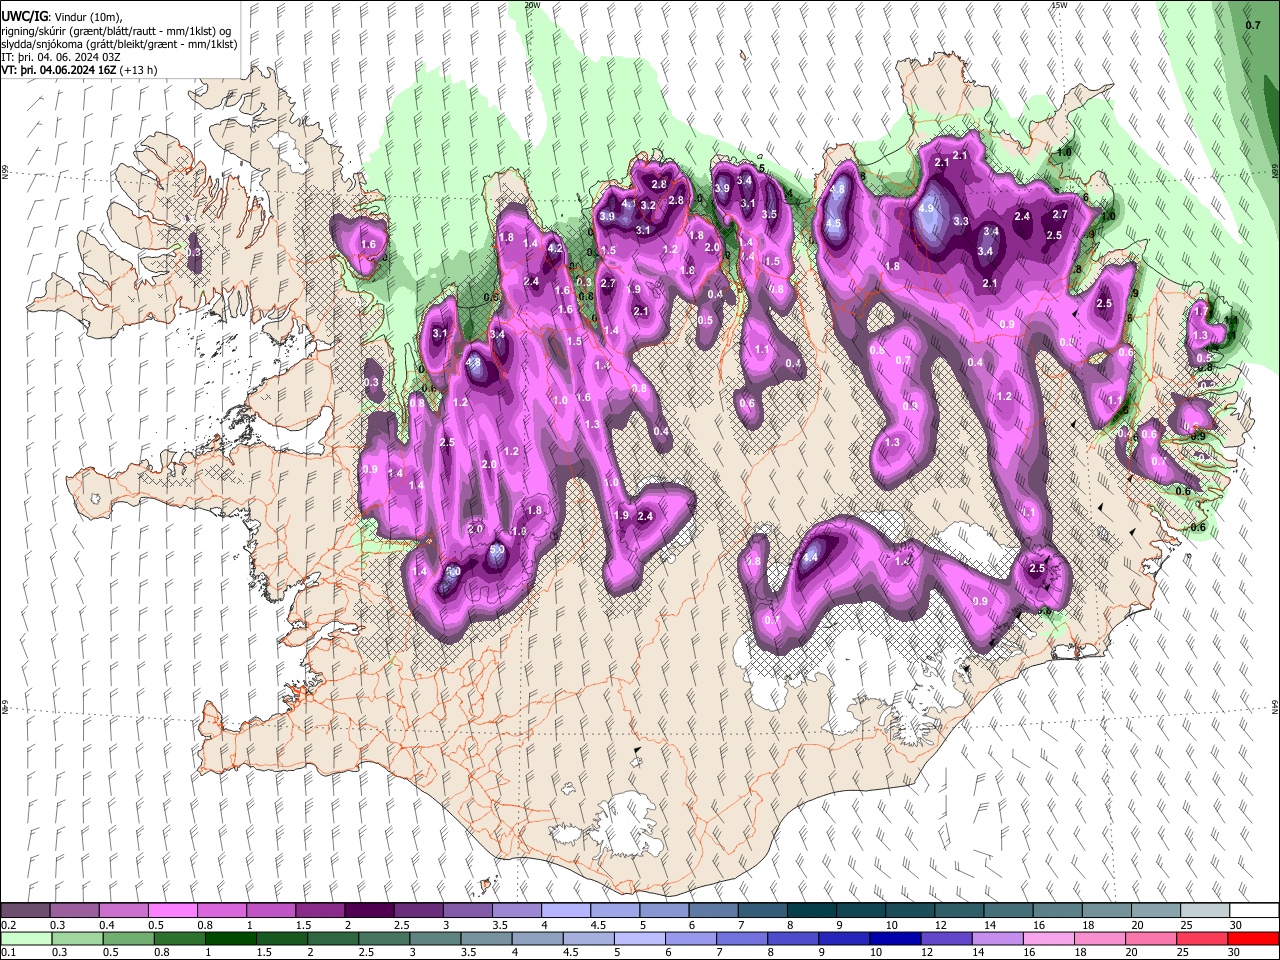Click the rain legend swatch between 25 and 30

[x=1202, y=938]
